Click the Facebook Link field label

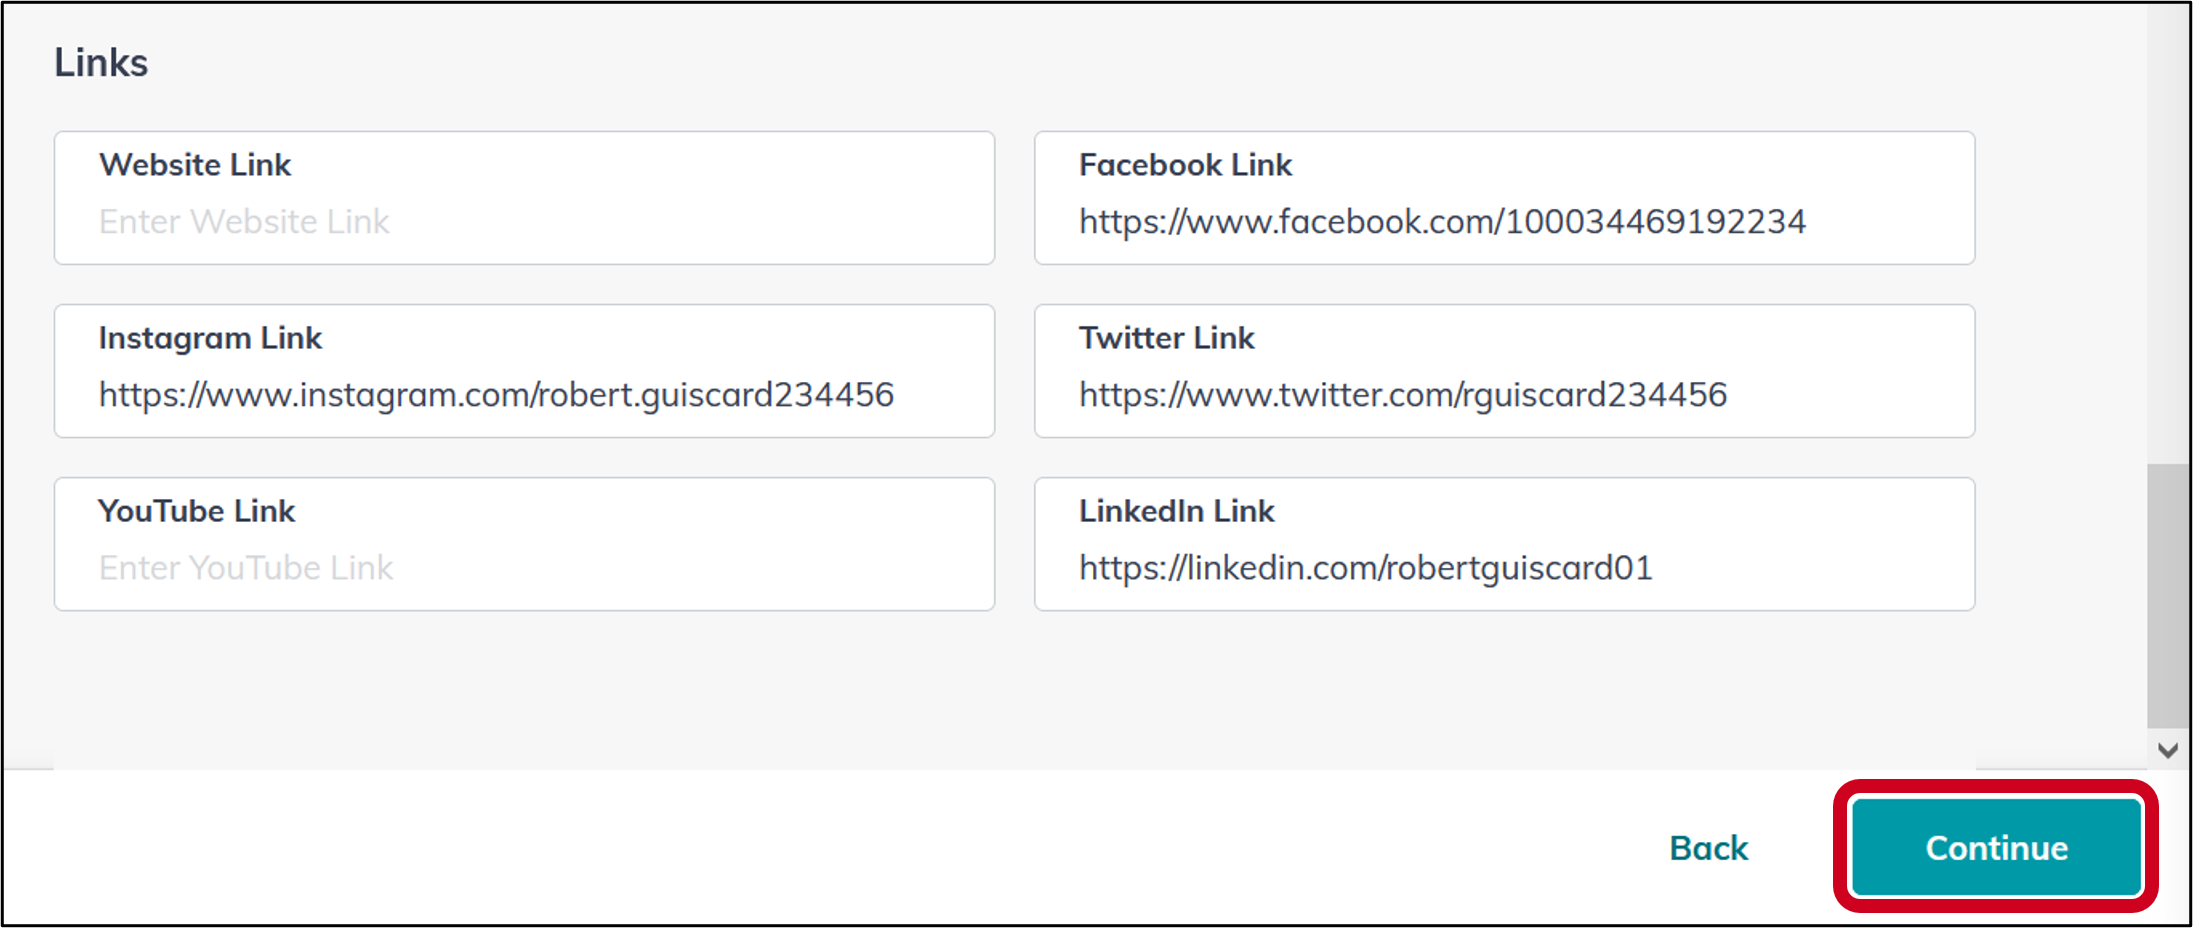(1185, 164)
